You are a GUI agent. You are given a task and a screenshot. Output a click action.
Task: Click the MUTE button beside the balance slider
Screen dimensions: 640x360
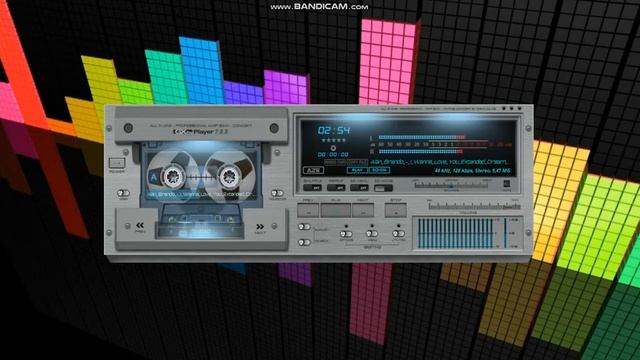(x=507, y=184)
